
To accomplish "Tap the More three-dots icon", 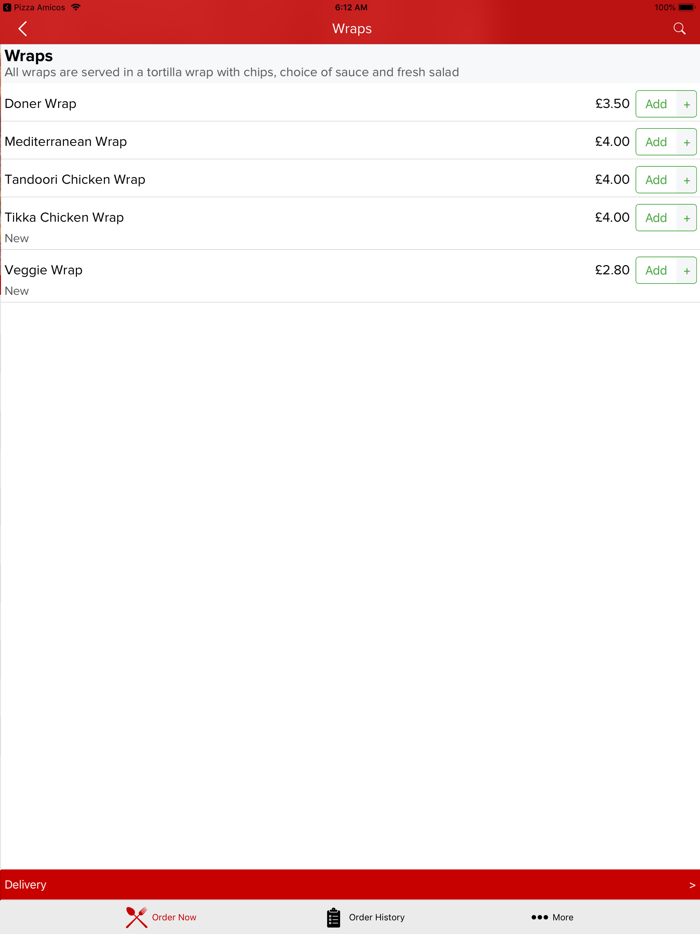I will point(539,917).
